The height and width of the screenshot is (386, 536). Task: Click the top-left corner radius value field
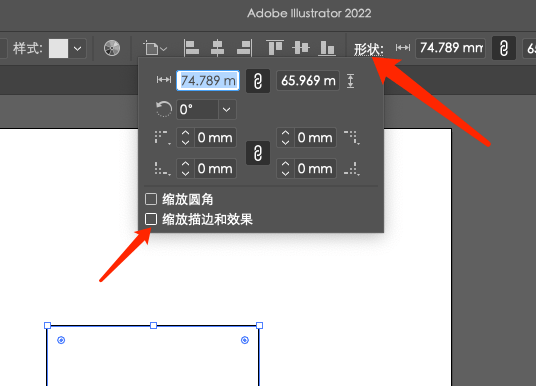click(215, 138)
